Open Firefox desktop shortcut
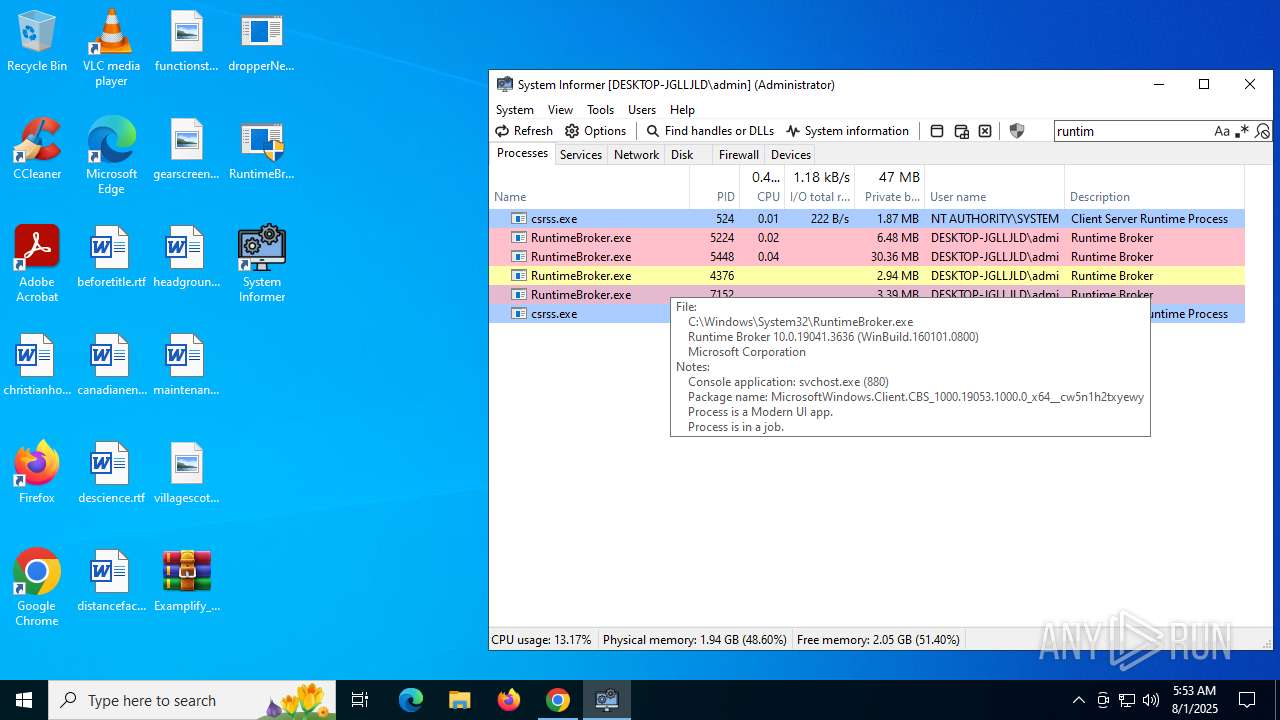 (x=37, y=473)
